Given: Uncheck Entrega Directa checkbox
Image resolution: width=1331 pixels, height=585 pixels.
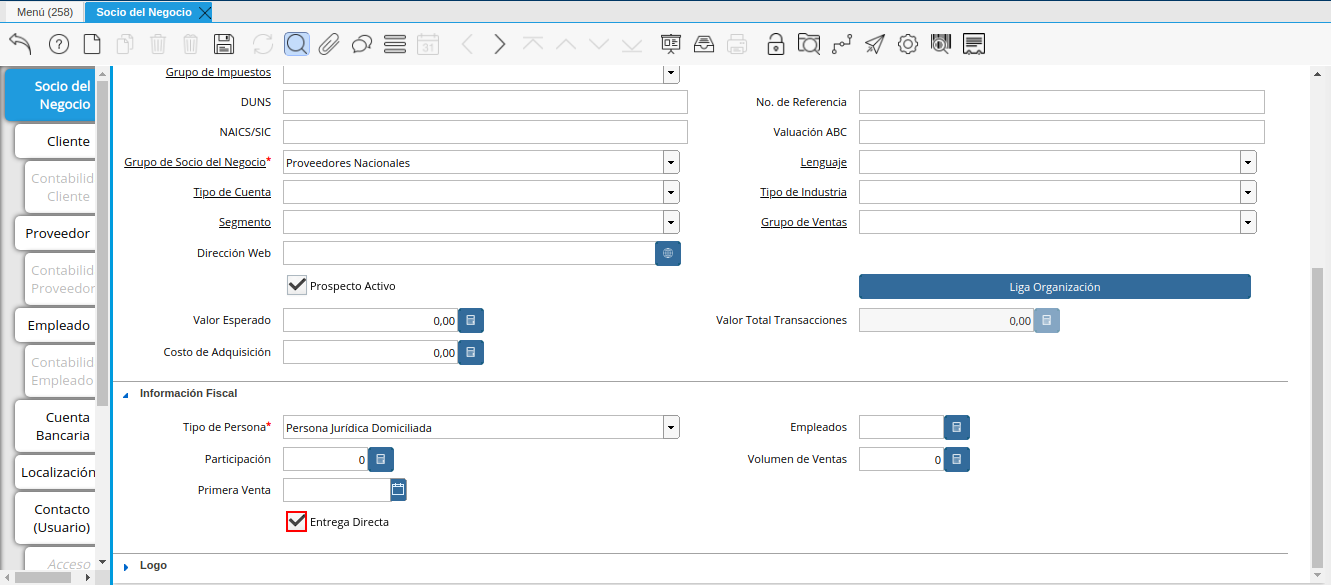Looking at the screenshot, I should click(296, 522).
